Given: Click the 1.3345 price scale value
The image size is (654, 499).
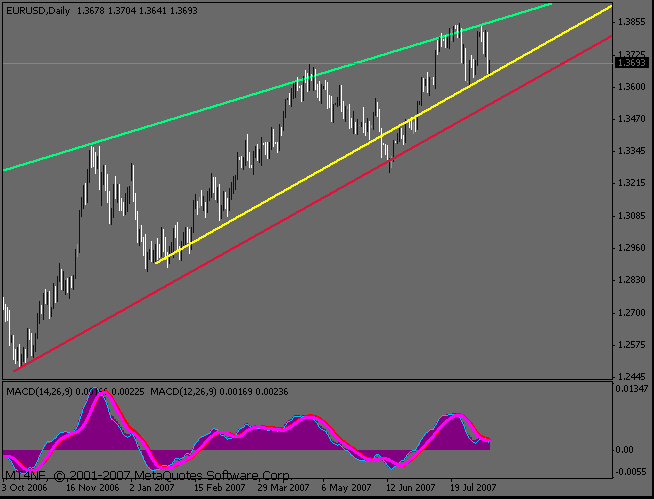Looking at the screenshot, I should click(631, 151).
